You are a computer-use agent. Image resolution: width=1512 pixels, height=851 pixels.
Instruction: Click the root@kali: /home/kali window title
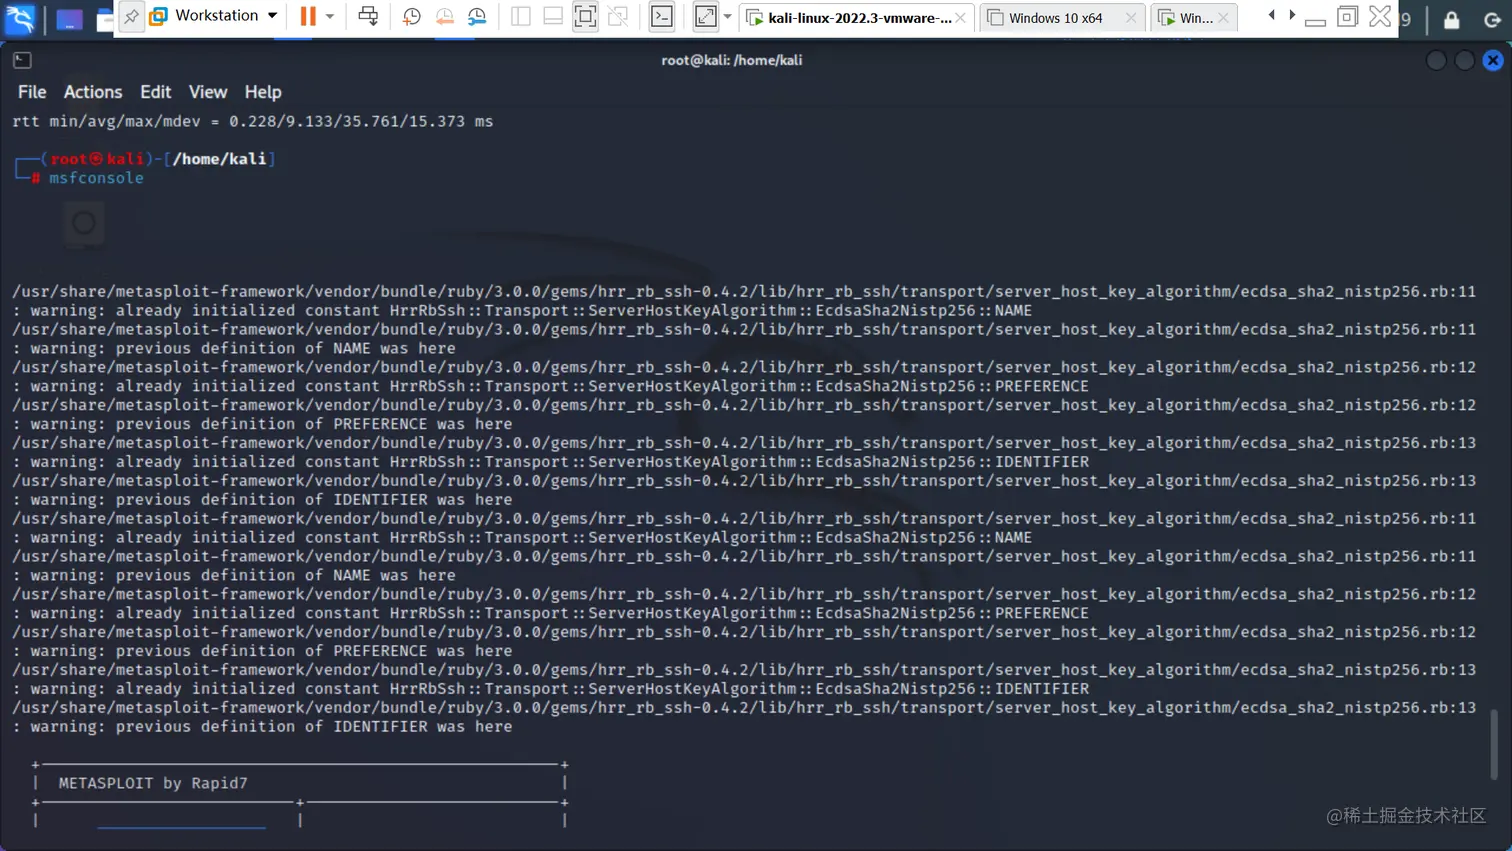tap(731, 60)
